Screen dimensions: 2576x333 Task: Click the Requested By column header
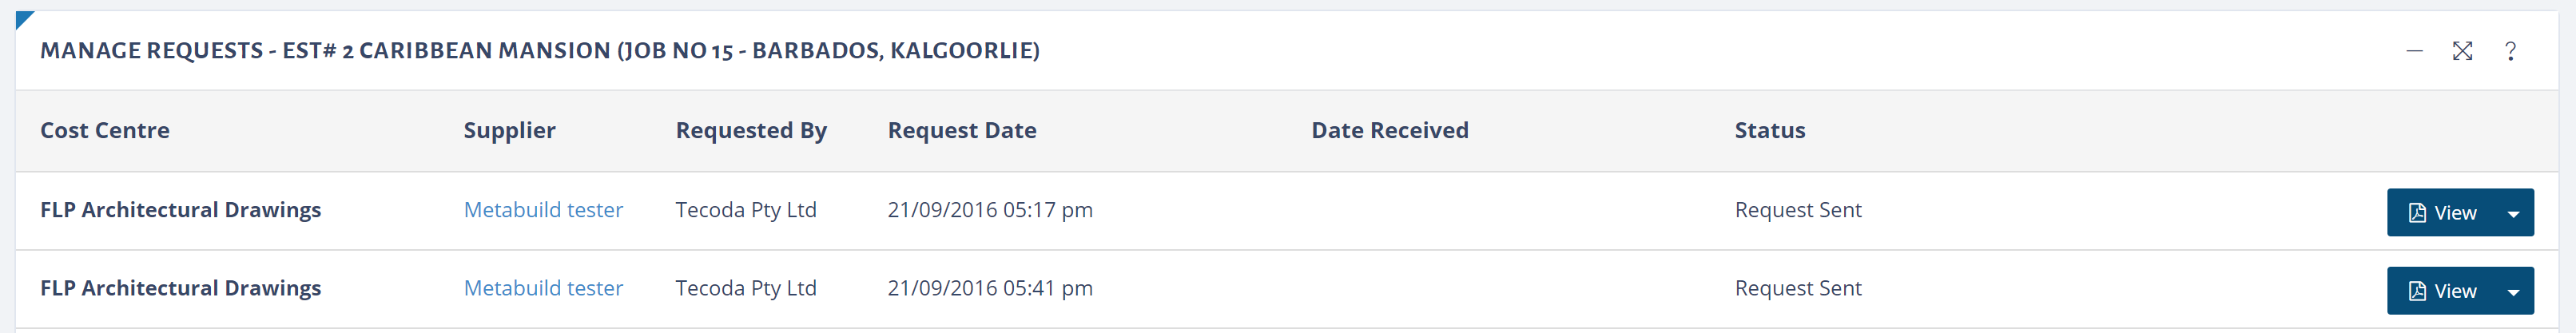coord(751,131)
